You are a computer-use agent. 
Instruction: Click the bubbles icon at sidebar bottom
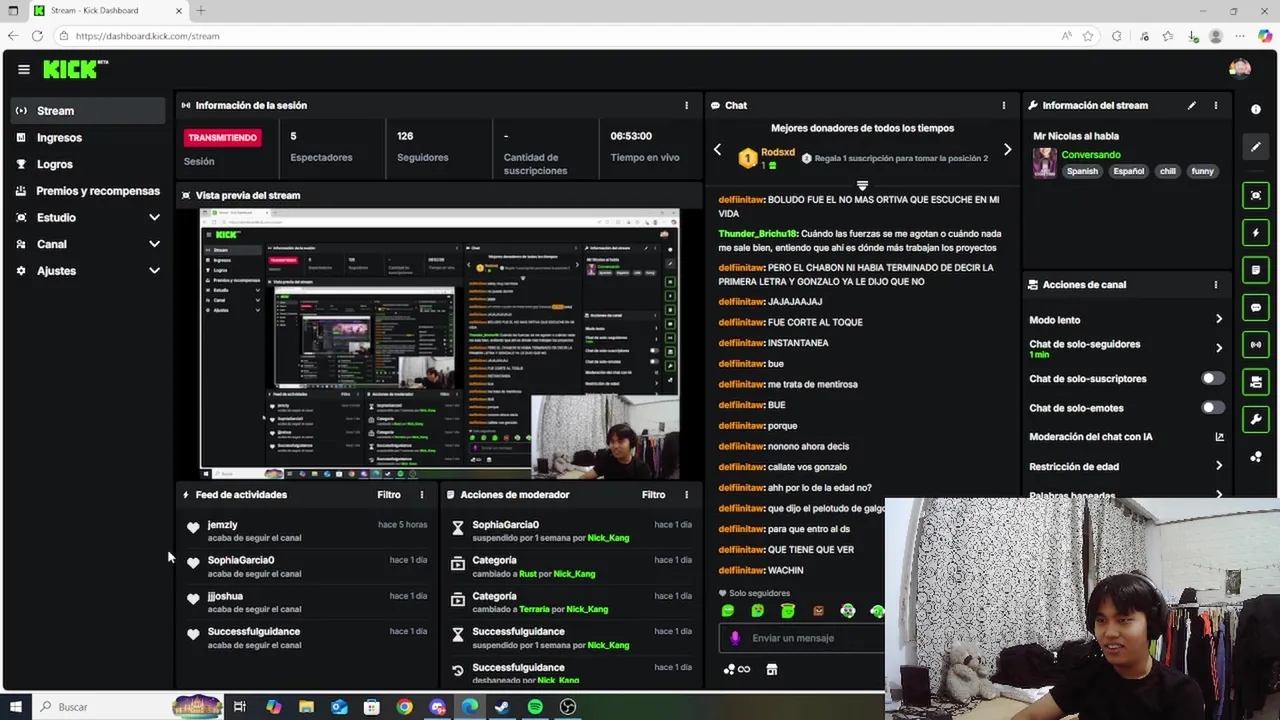pyautogui.click(x=1256, y=457)
